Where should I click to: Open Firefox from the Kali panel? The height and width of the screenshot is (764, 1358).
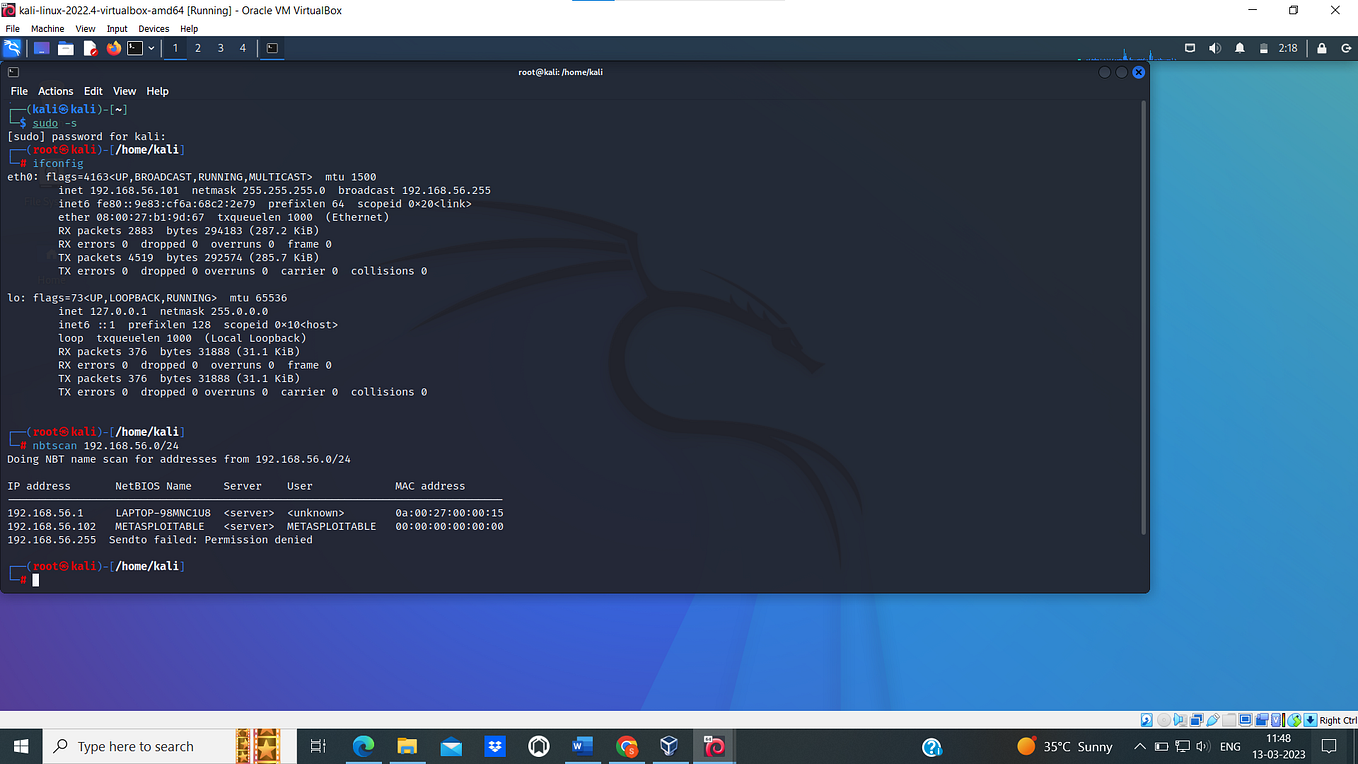click(113, 48)
